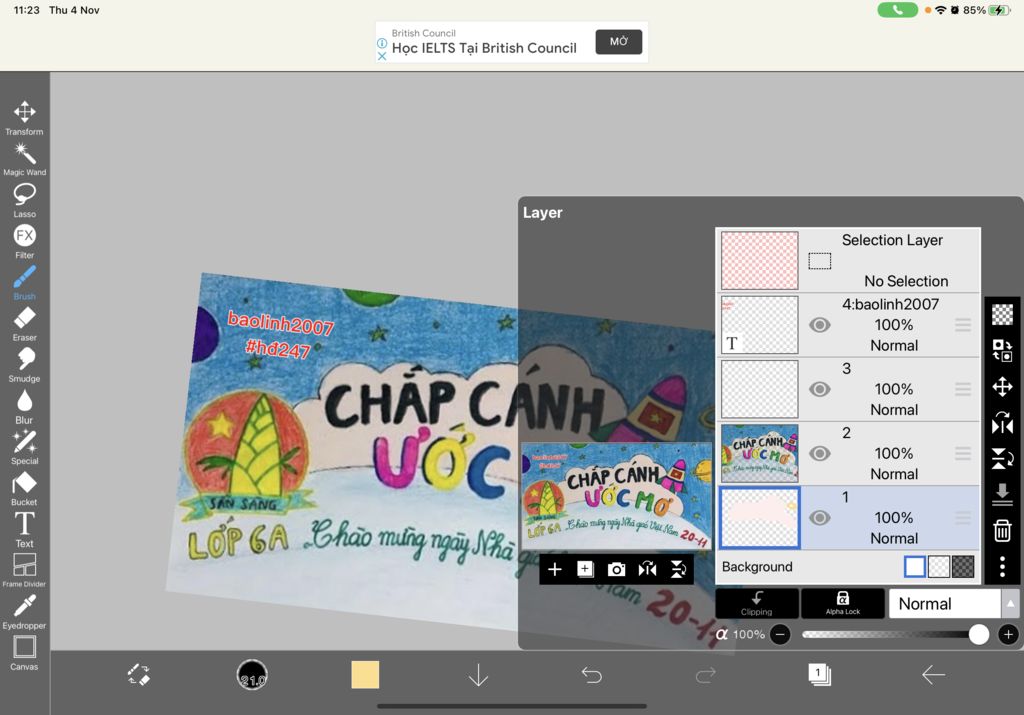Close the Layer panel via layers icon
Viewport: 1024px width, 715px height.
click(x=820, y=675)
